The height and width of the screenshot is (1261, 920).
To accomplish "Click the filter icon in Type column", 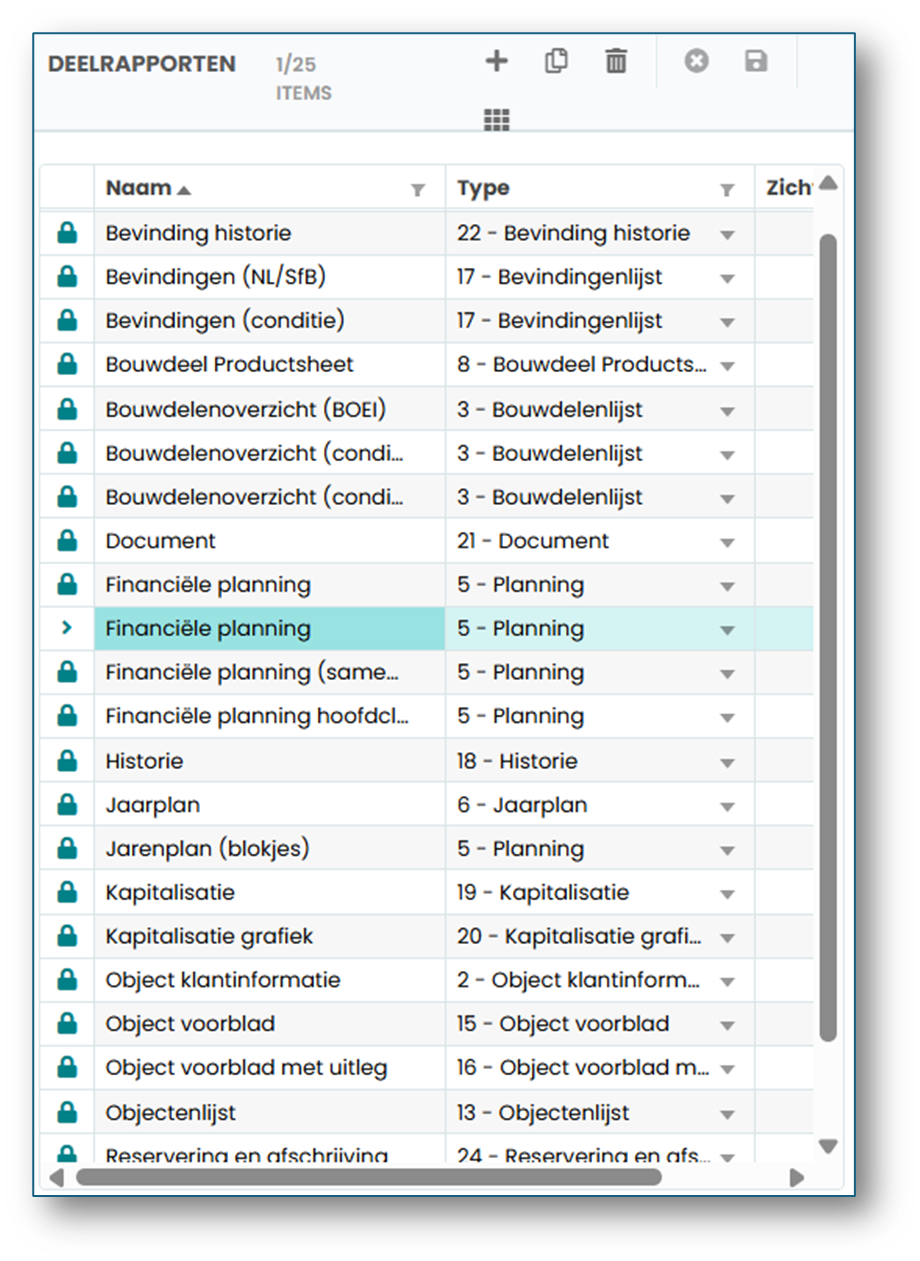I will [x=727, y=190].
